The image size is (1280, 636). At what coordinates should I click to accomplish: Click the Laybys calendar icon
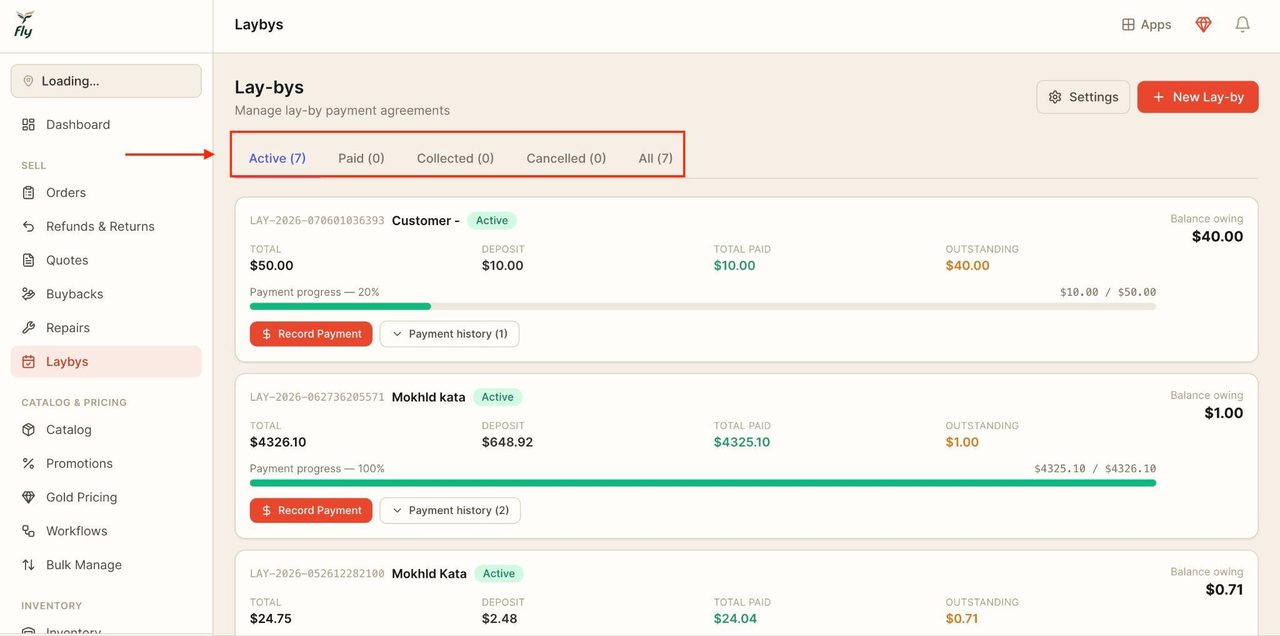(29, 362)
